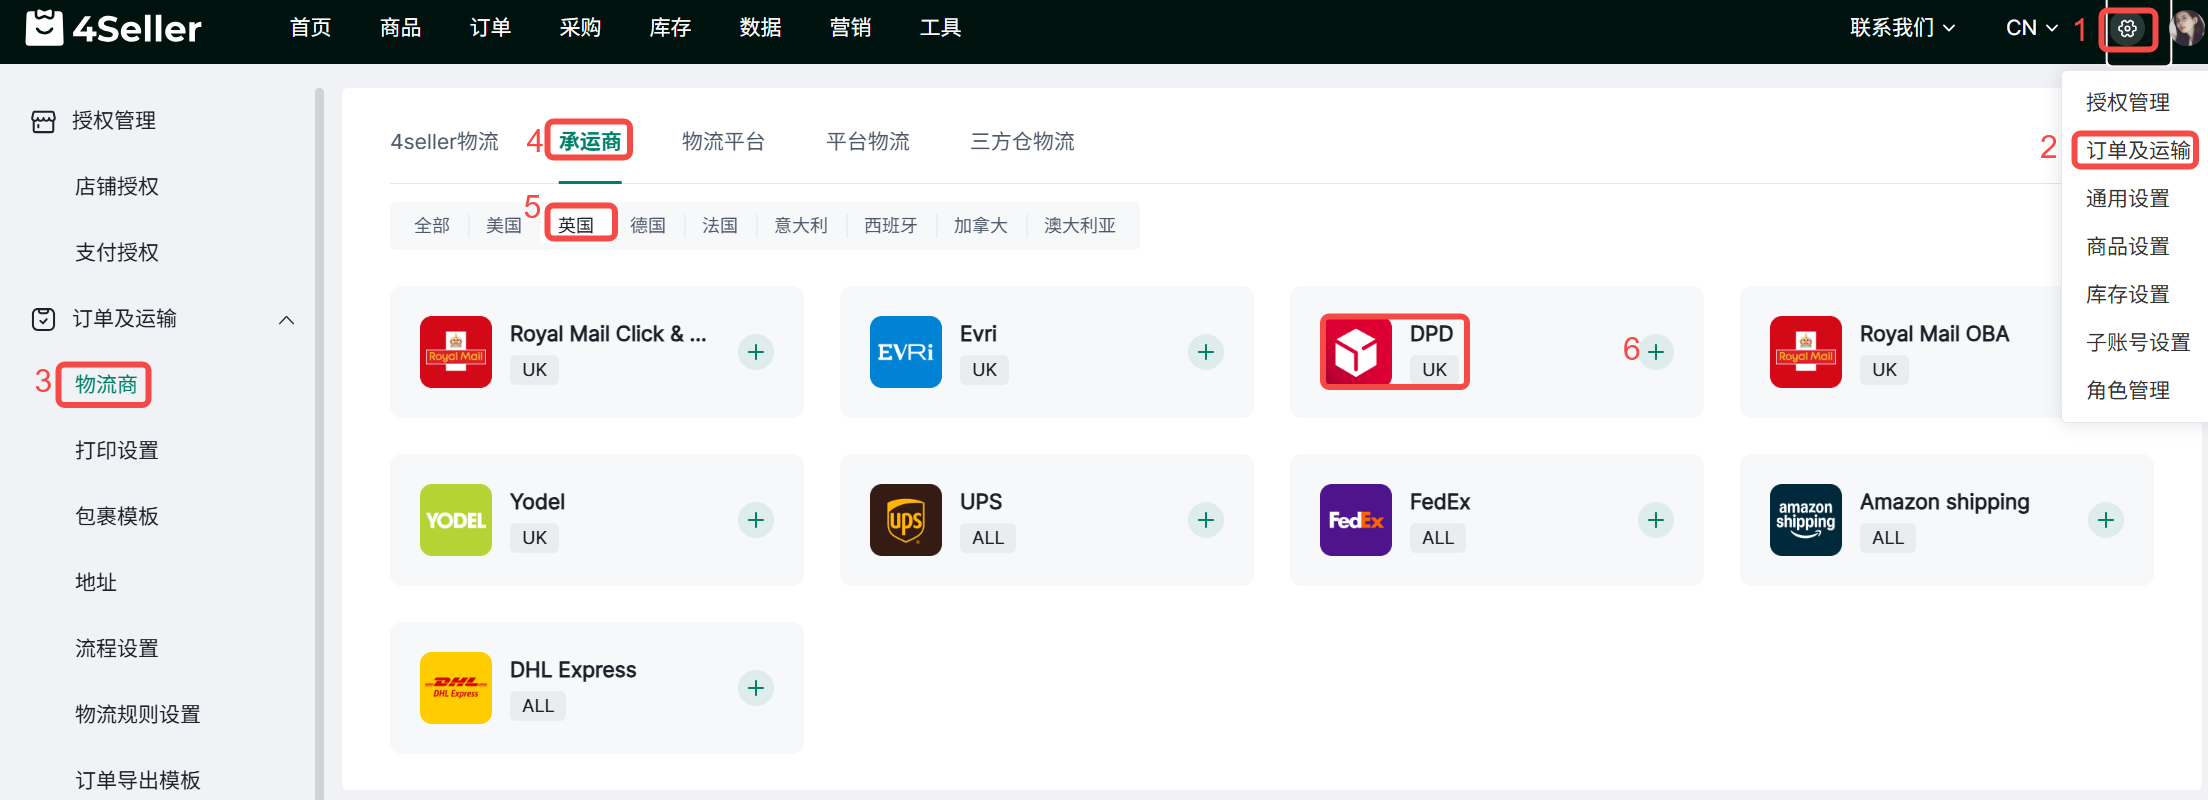Screen dimensions: 2208x800
Task: Add DHL Express with its plus icon
Action: [756, 688]
